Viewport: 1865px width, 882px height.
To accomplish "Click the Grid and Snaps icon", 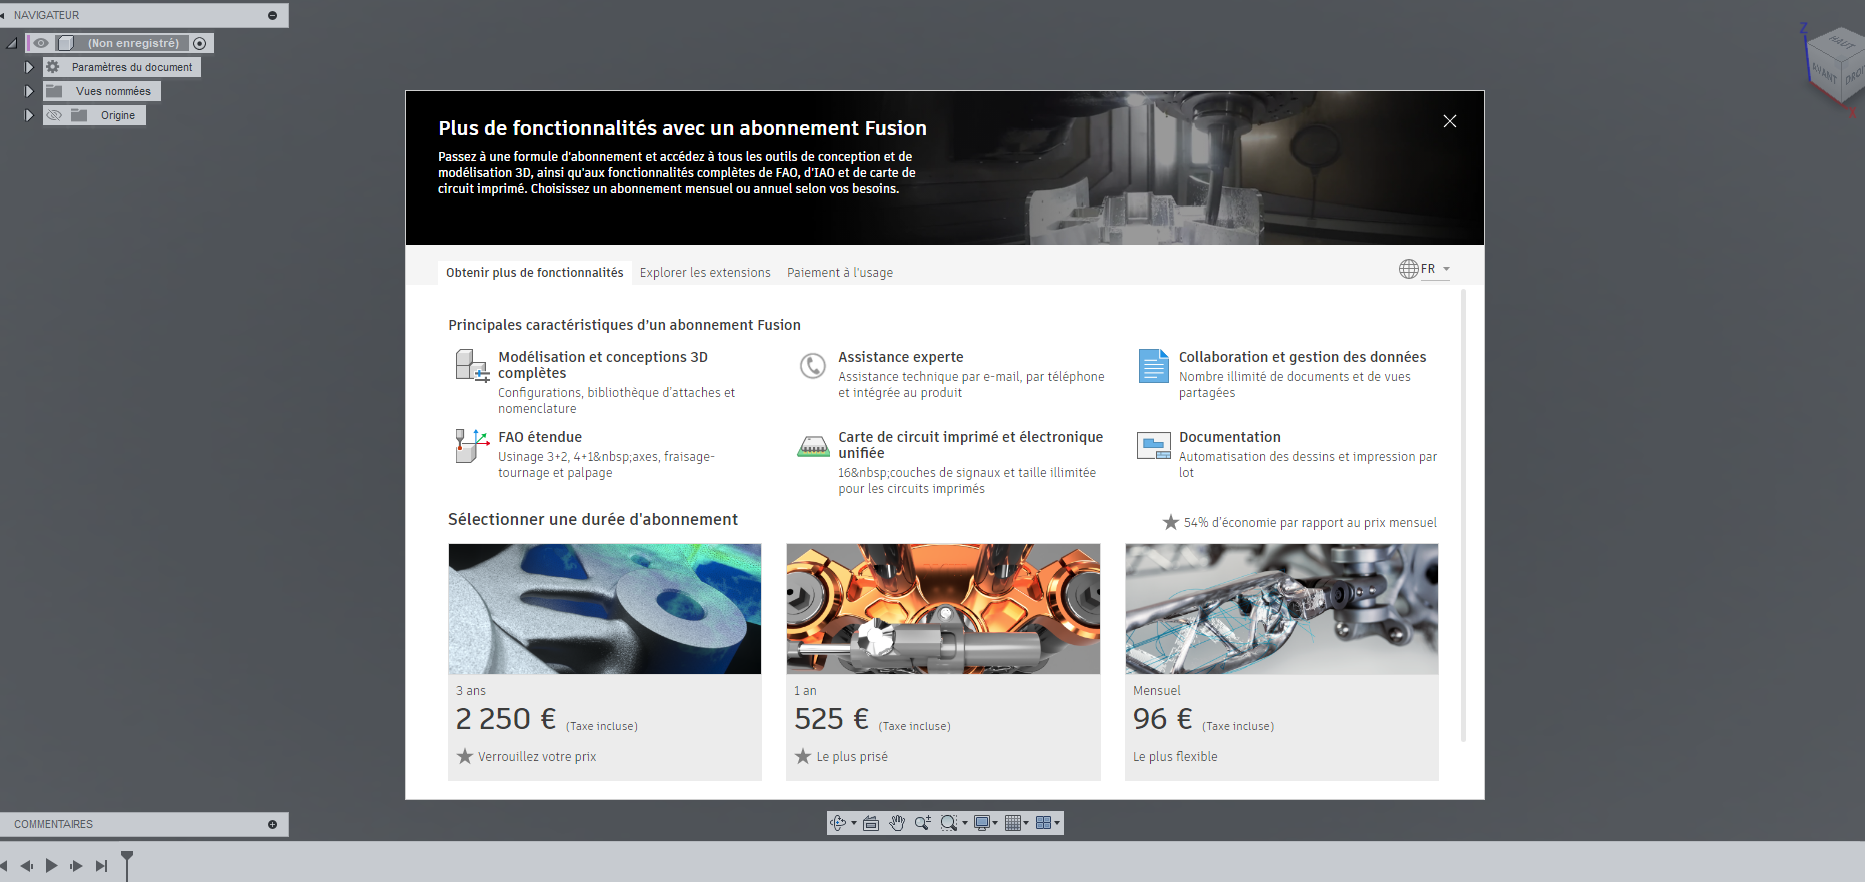I will coord(1013,823).
